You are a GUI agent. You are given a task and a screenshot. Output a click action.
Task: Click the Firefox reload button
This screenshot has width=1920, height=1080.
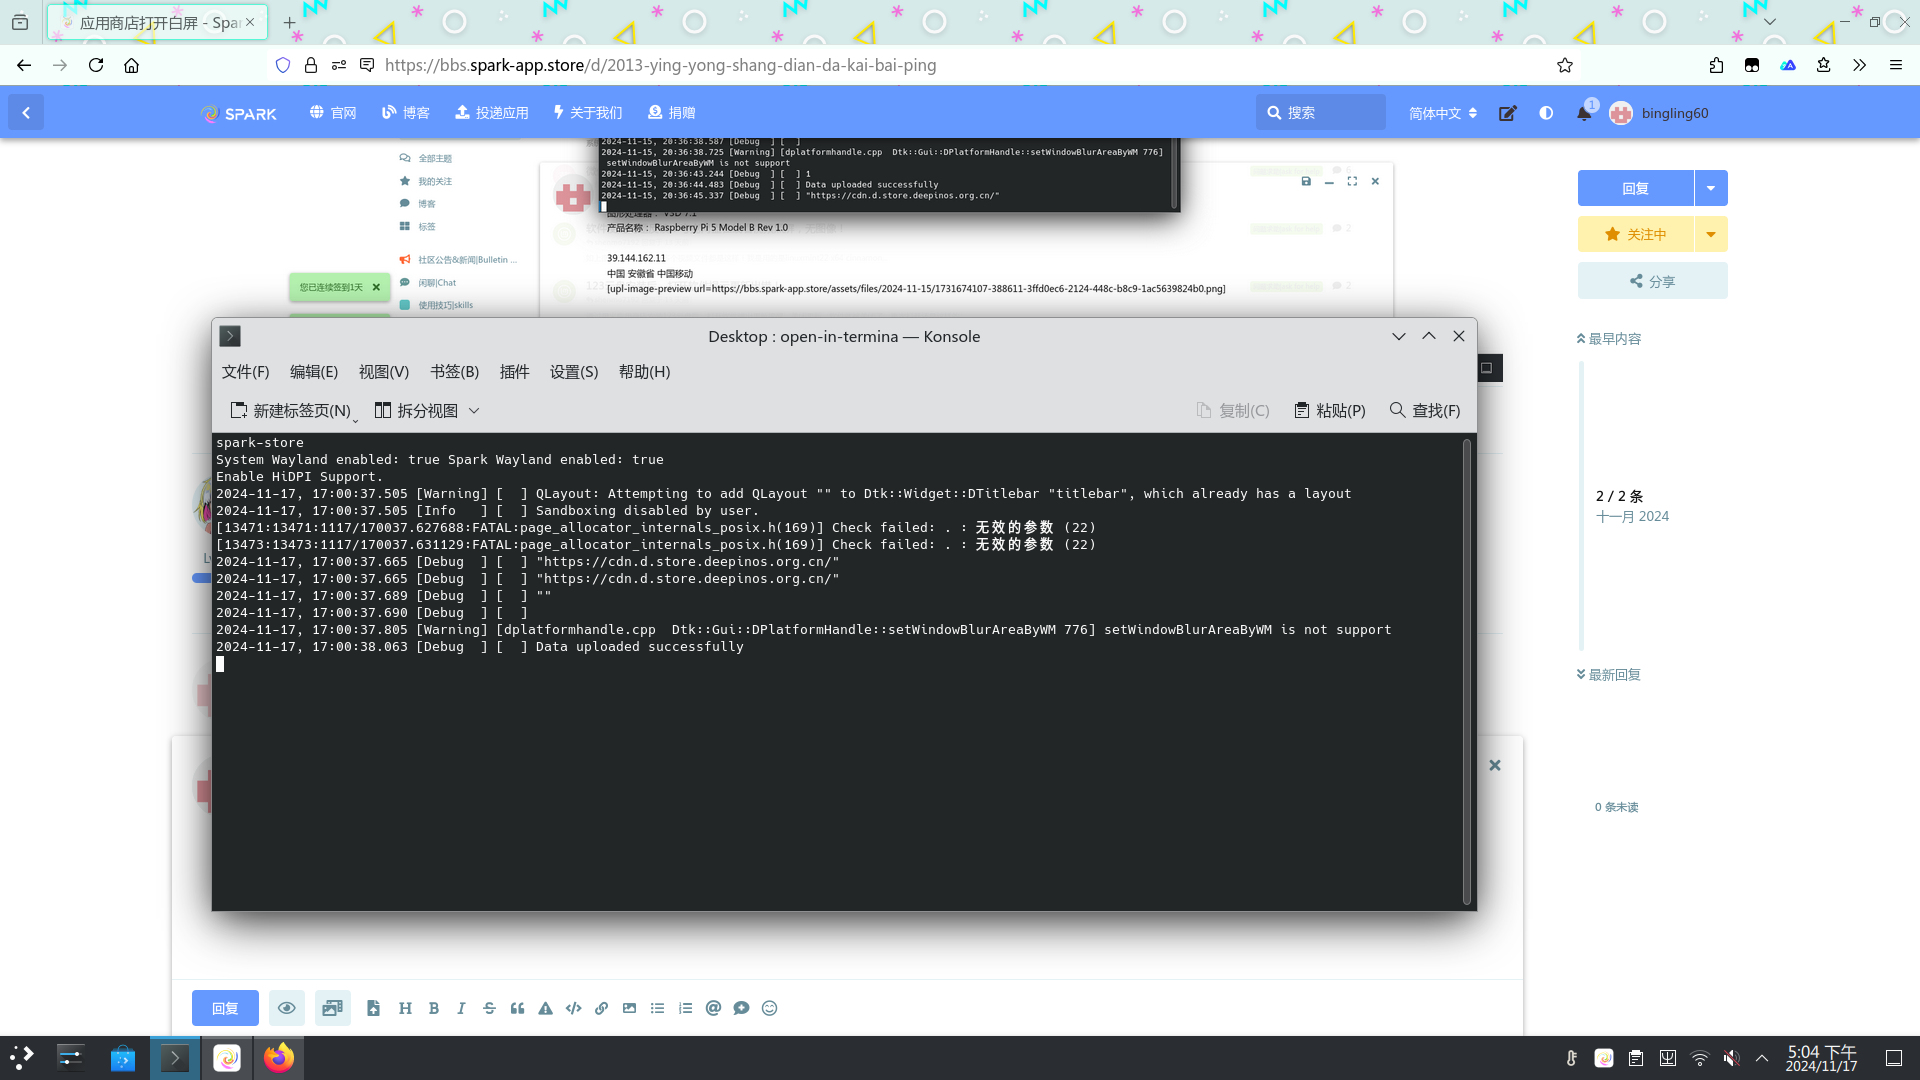(x=96, y=65)
